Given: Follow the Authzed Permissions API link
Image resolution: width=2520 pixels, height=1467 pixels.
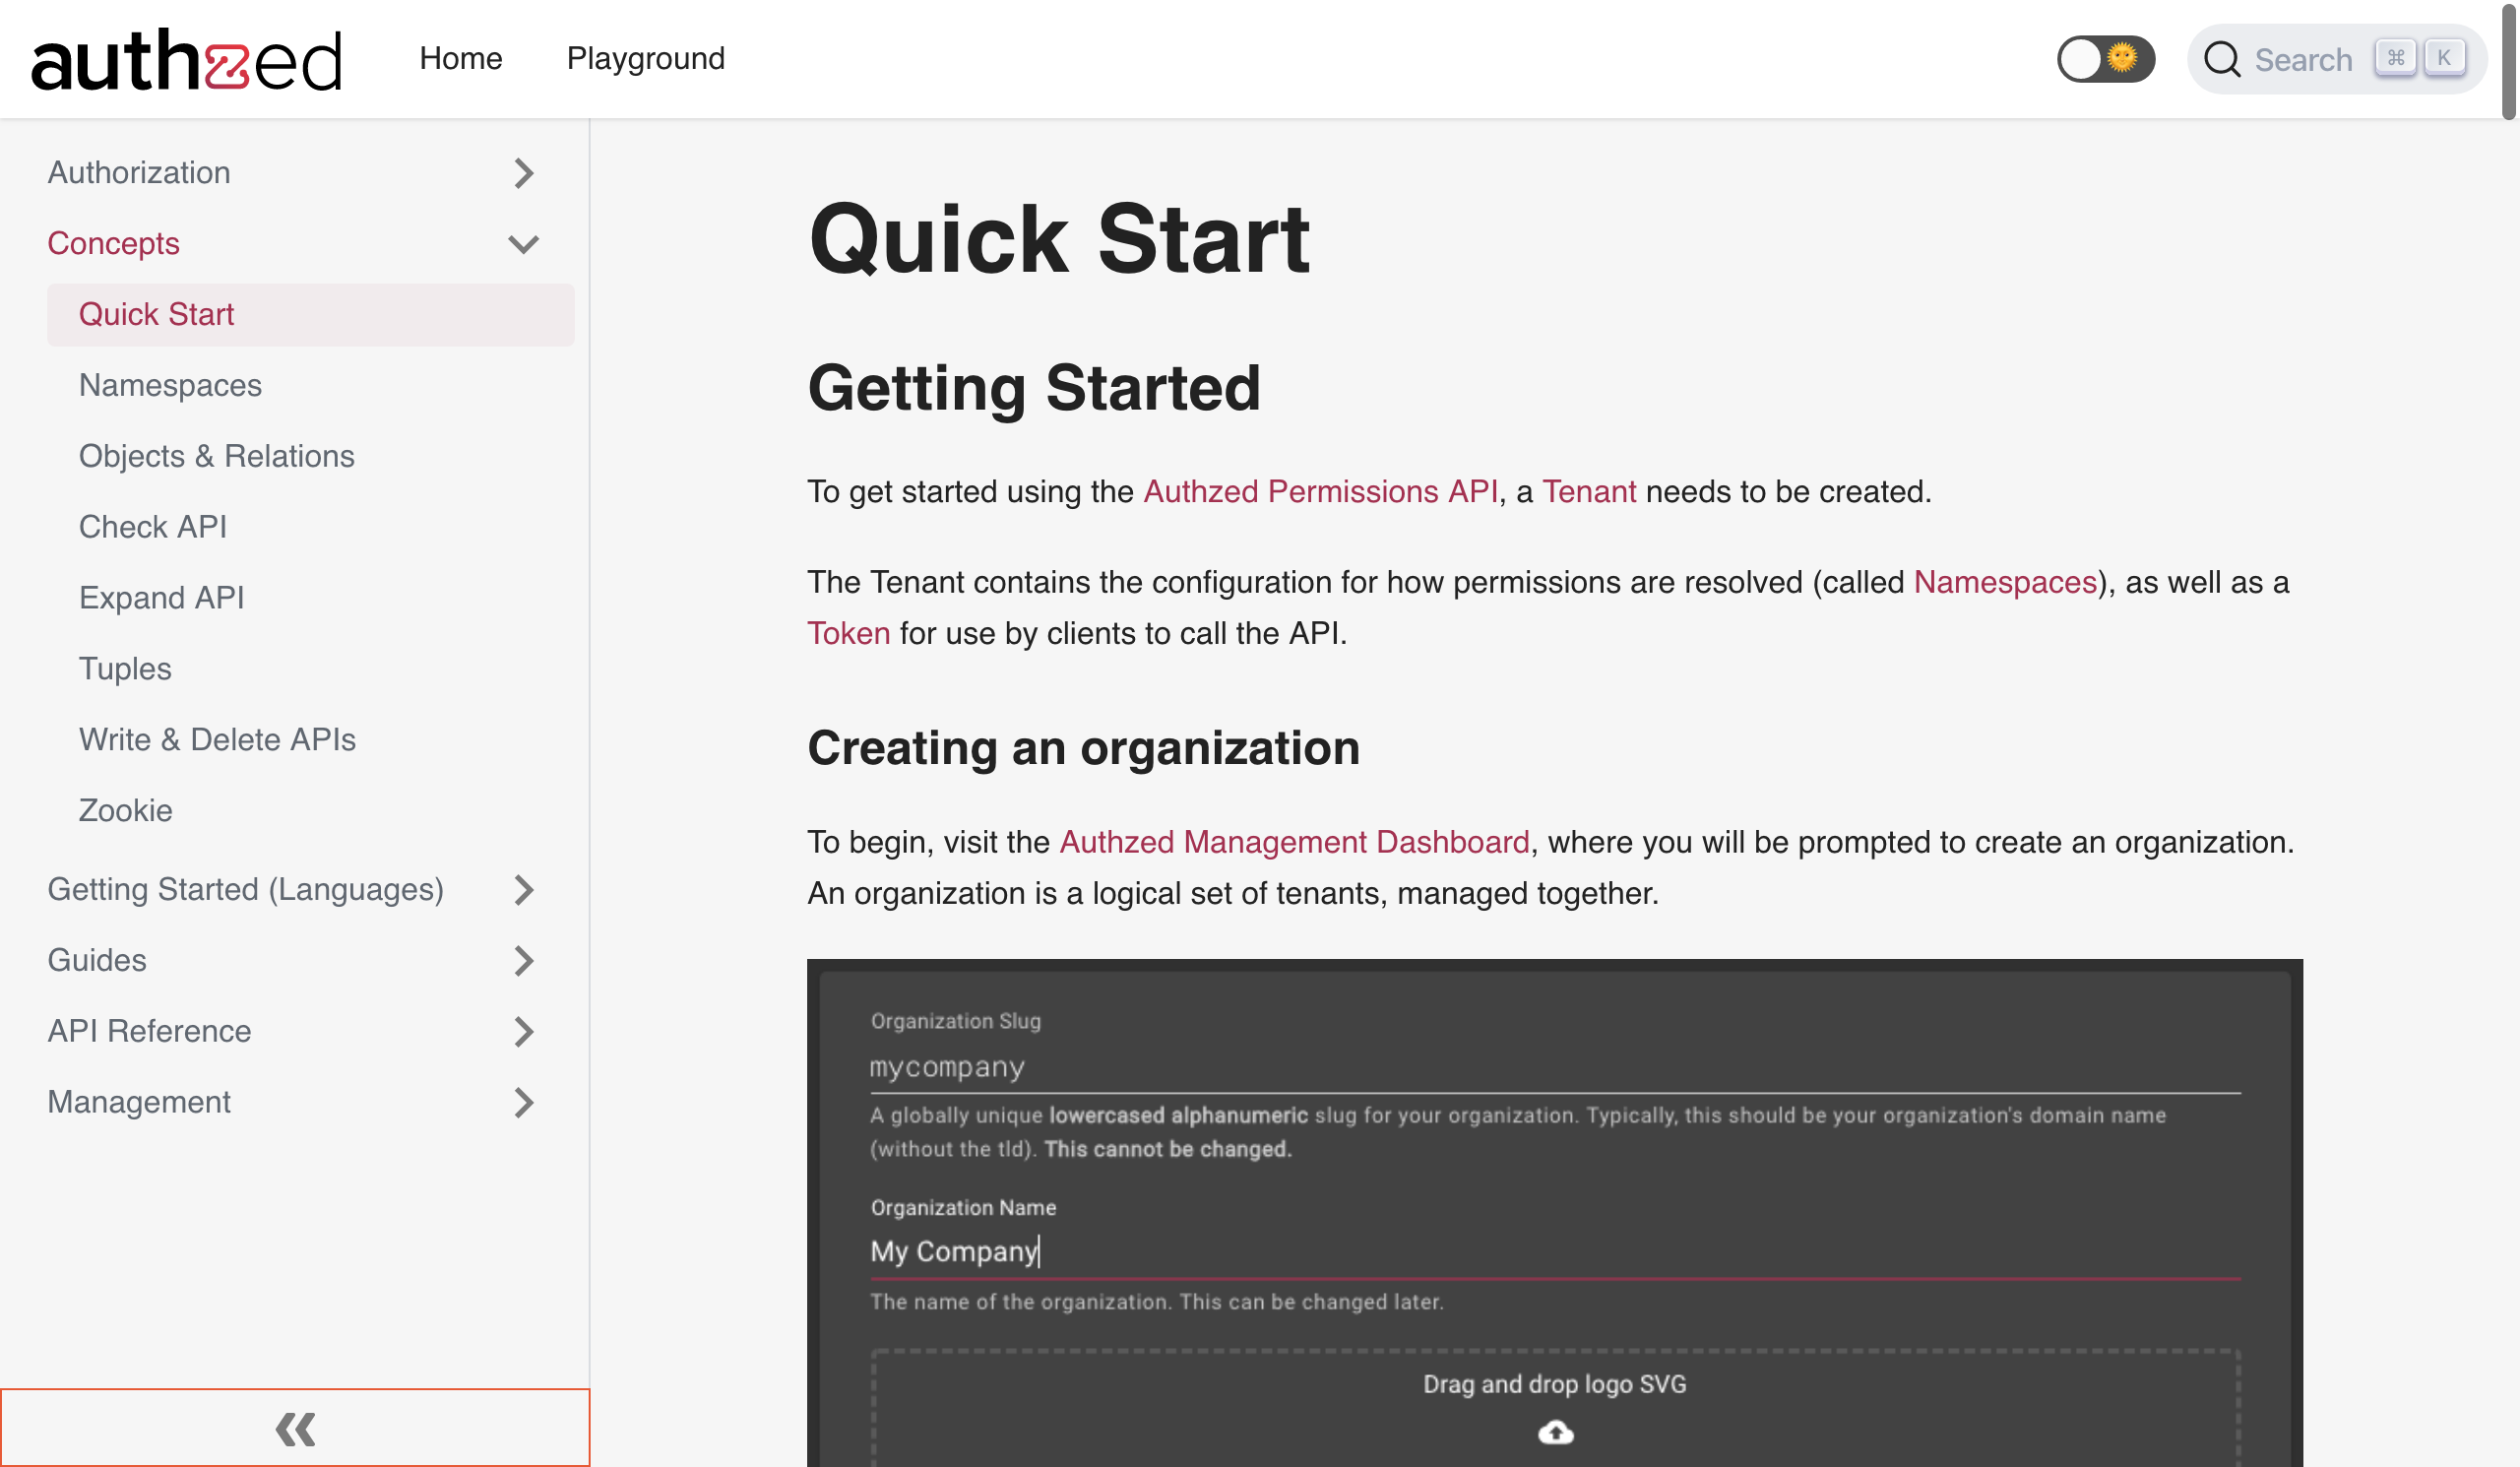Looking at the screenshot, I should (1320, 492).
